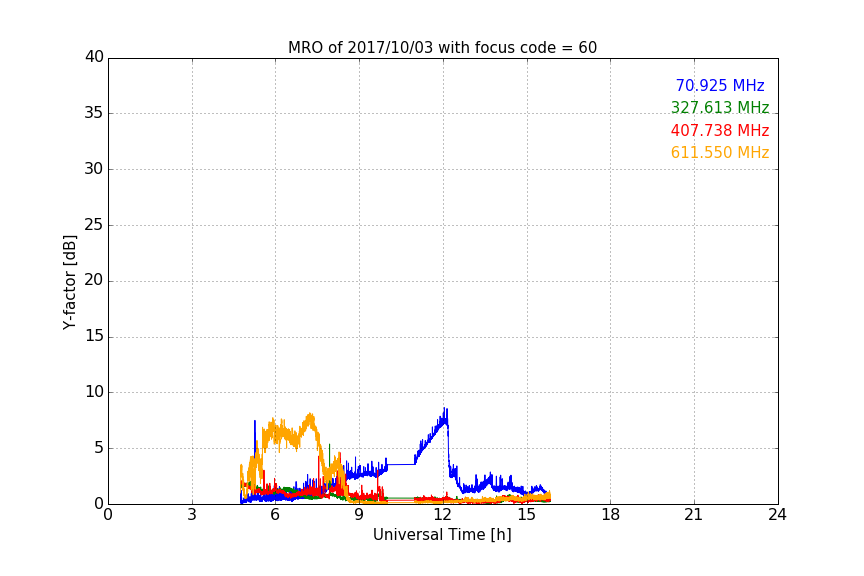Click the blue curve's peak near 12 h
This screenshot has height=576, width=864.
(445, 410)
